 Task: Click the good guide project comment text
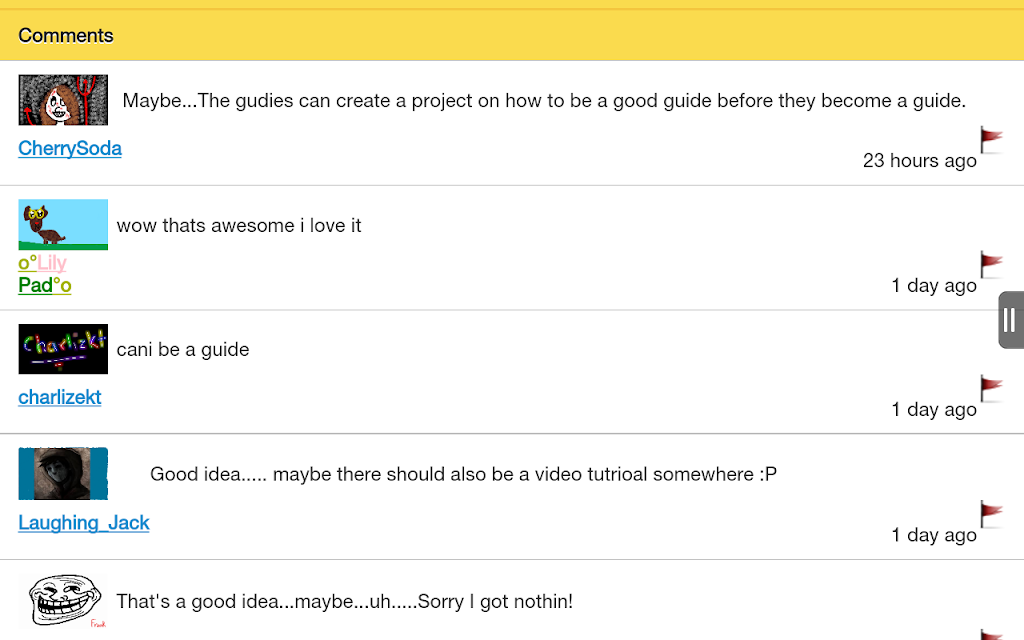pyautogui.click(x=544, y=101)
